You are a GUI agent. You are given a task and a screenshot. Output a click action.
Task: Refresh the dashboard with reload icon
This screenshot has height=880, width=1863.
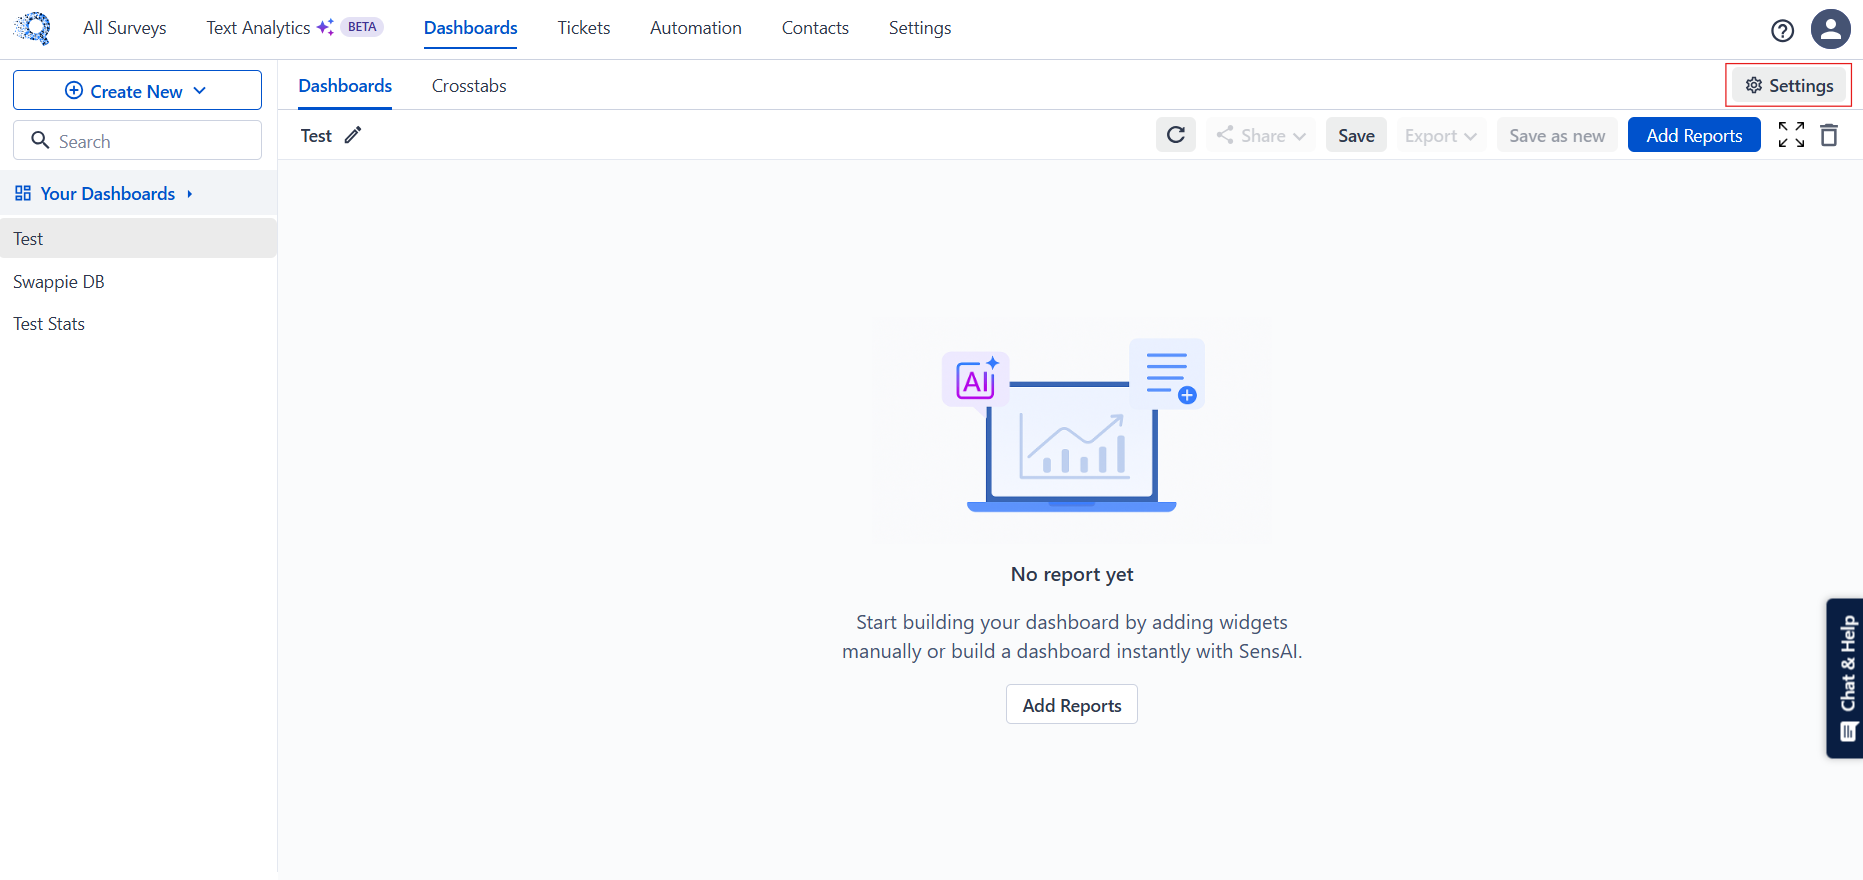coord(1176,135)
